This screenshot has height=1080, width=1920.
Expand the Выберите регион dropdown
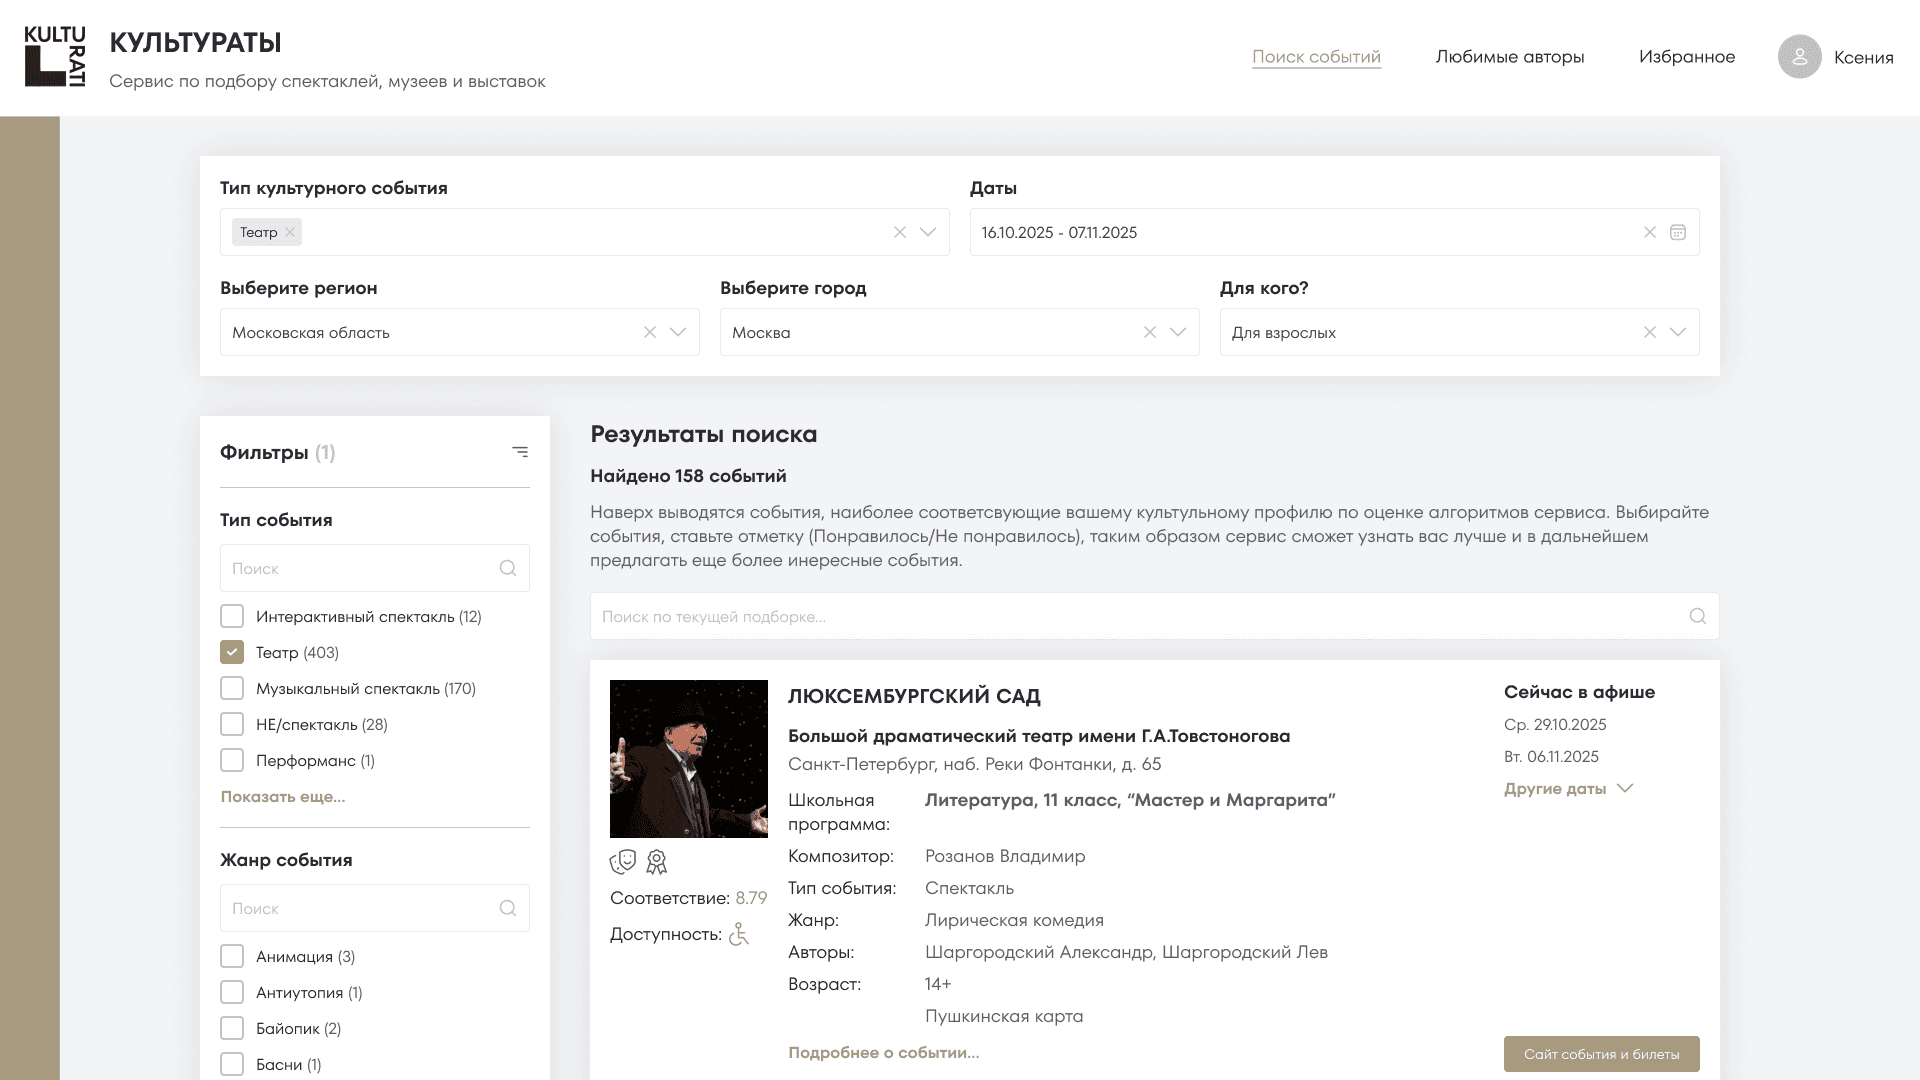coord(678,332)
